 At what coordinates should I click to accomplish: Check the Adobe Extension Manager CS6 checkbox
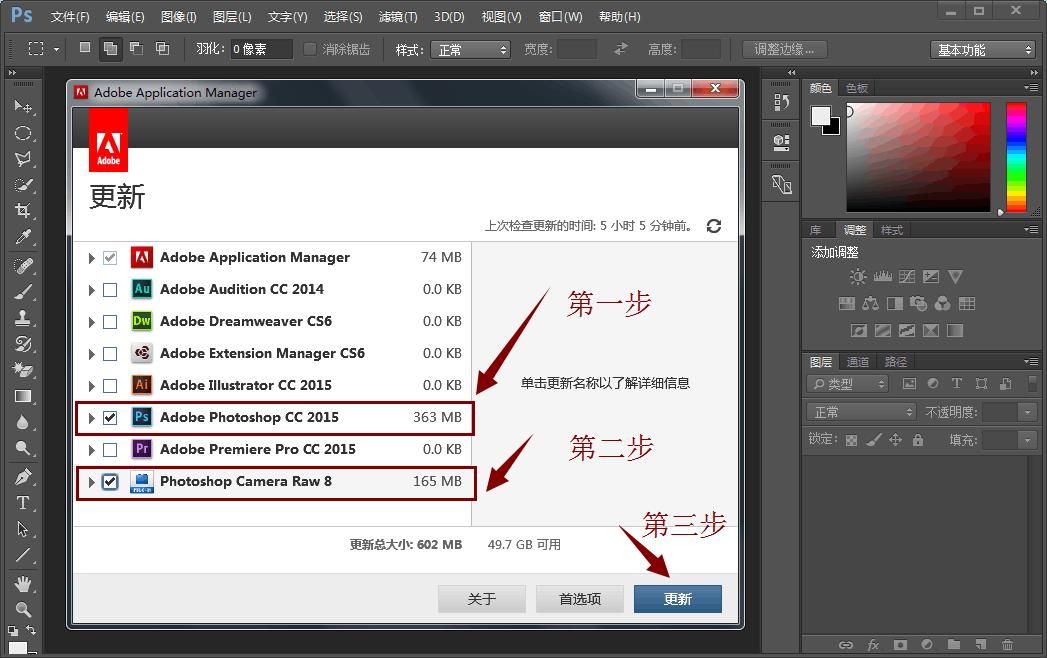pyautogui.click(x=110, y=354)
